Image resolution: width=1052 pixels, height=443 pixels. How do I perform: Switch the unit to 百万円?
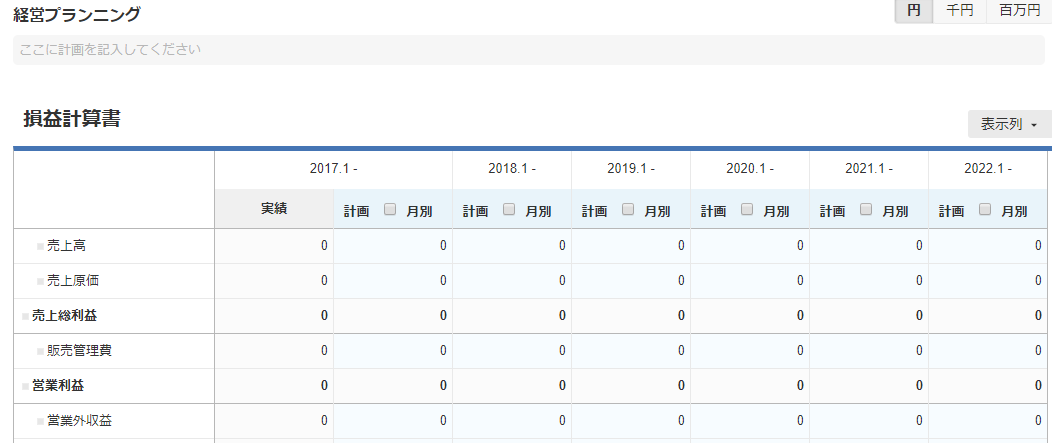click(x=1019, y=11)
